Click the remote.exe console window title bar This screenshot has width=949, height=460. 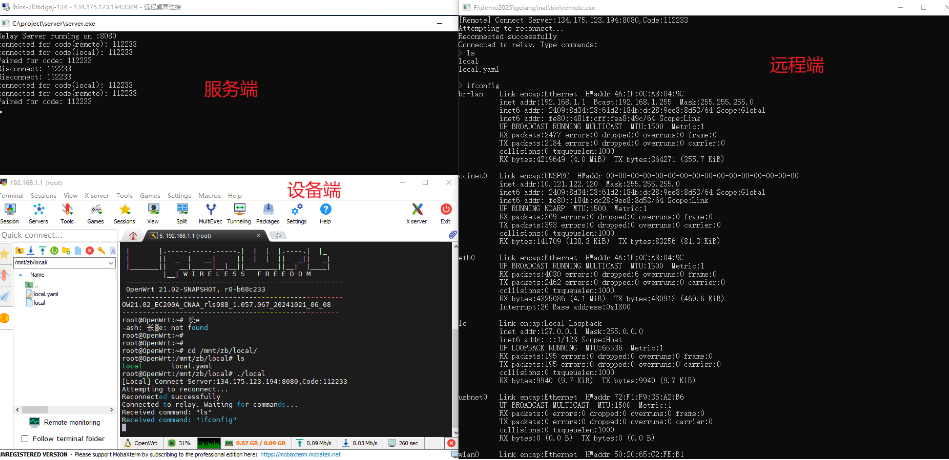click(x=703, y=7)
